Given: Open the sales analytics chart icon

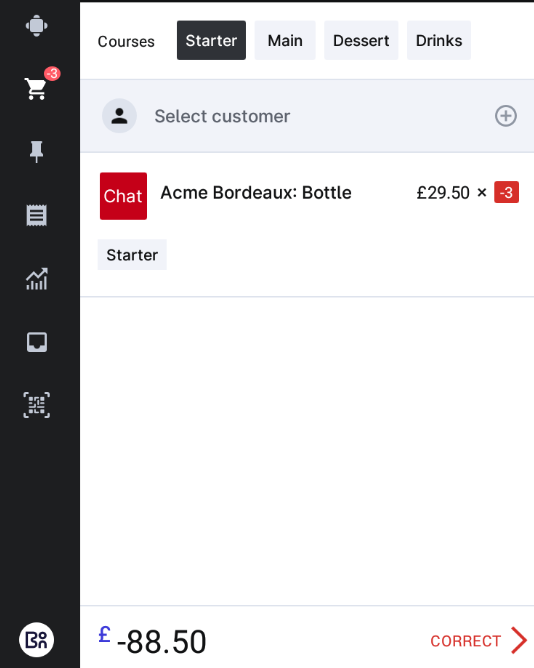Looking at the screenshot, I should click(37, 279).
